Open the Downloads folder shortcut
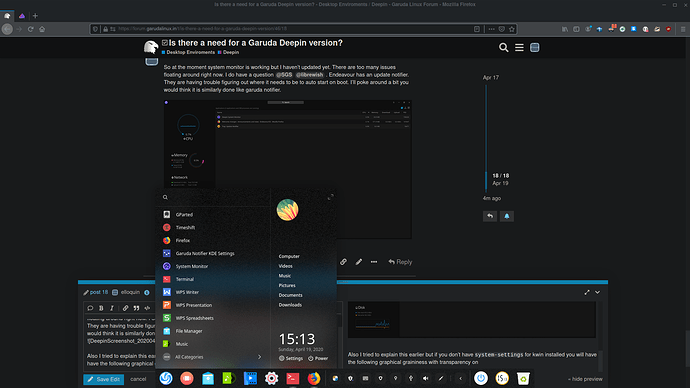690x388 pixels. coord(290,304)
